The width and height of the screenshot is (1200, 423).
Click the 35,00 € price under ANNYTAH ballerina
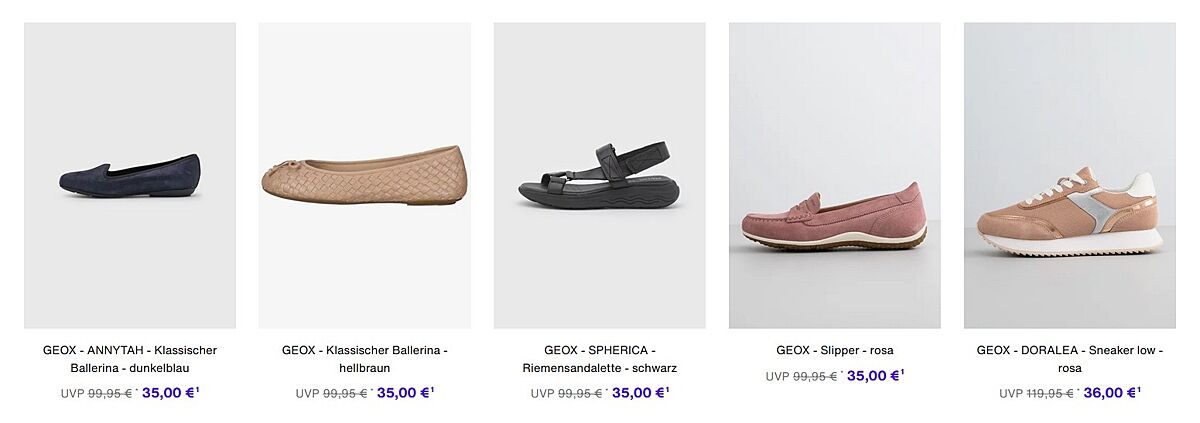click(x=169, y=393)
